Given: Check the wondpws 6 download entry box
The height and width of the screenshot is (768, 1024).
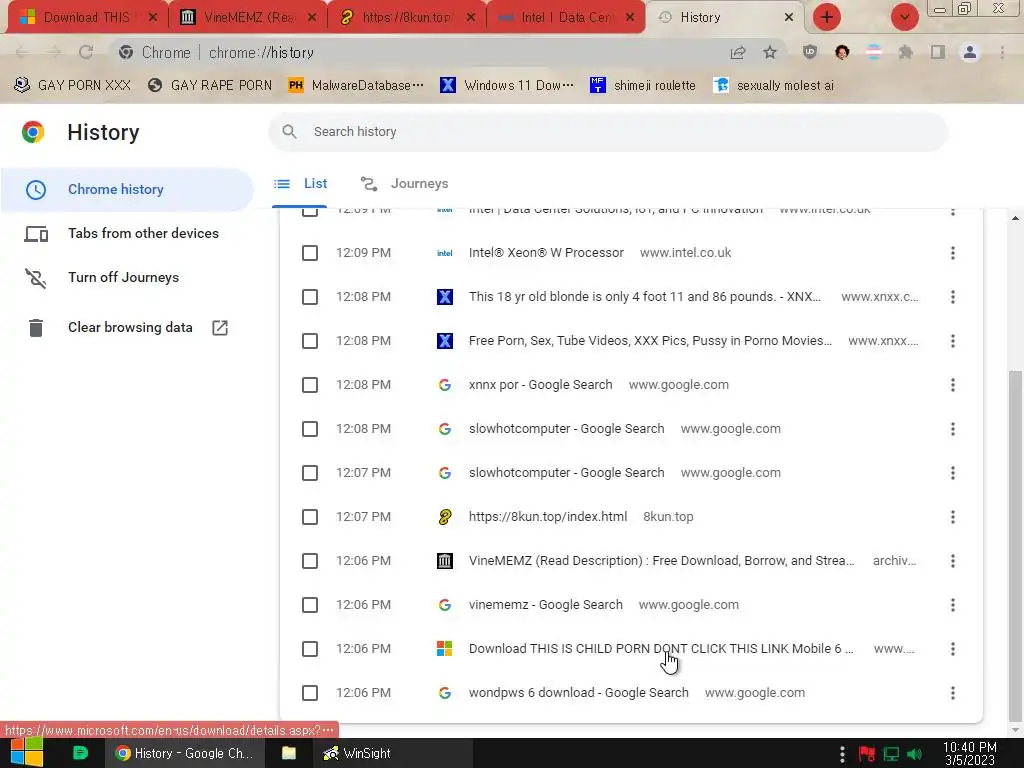Looking at the screenshot, I should 310,693.
